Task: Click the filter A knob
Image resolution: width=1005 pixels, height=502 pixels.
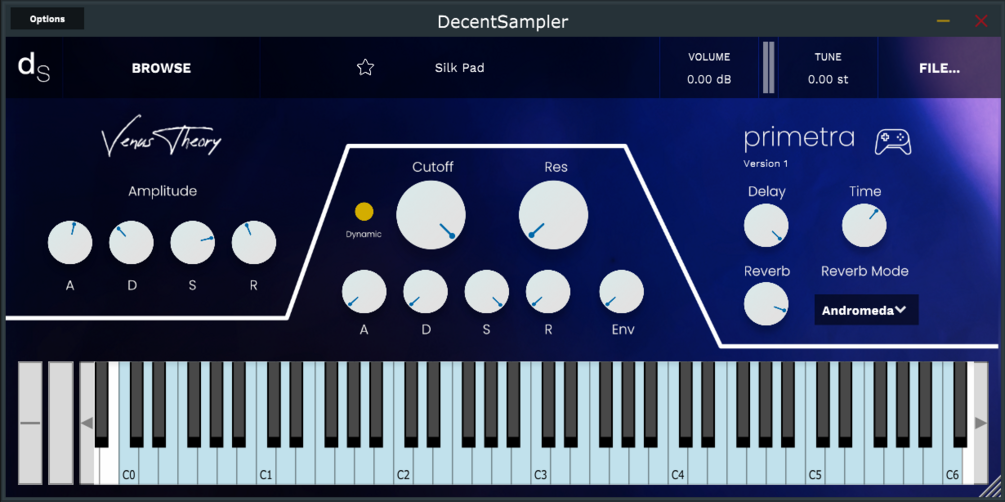Action: point(364,292)
